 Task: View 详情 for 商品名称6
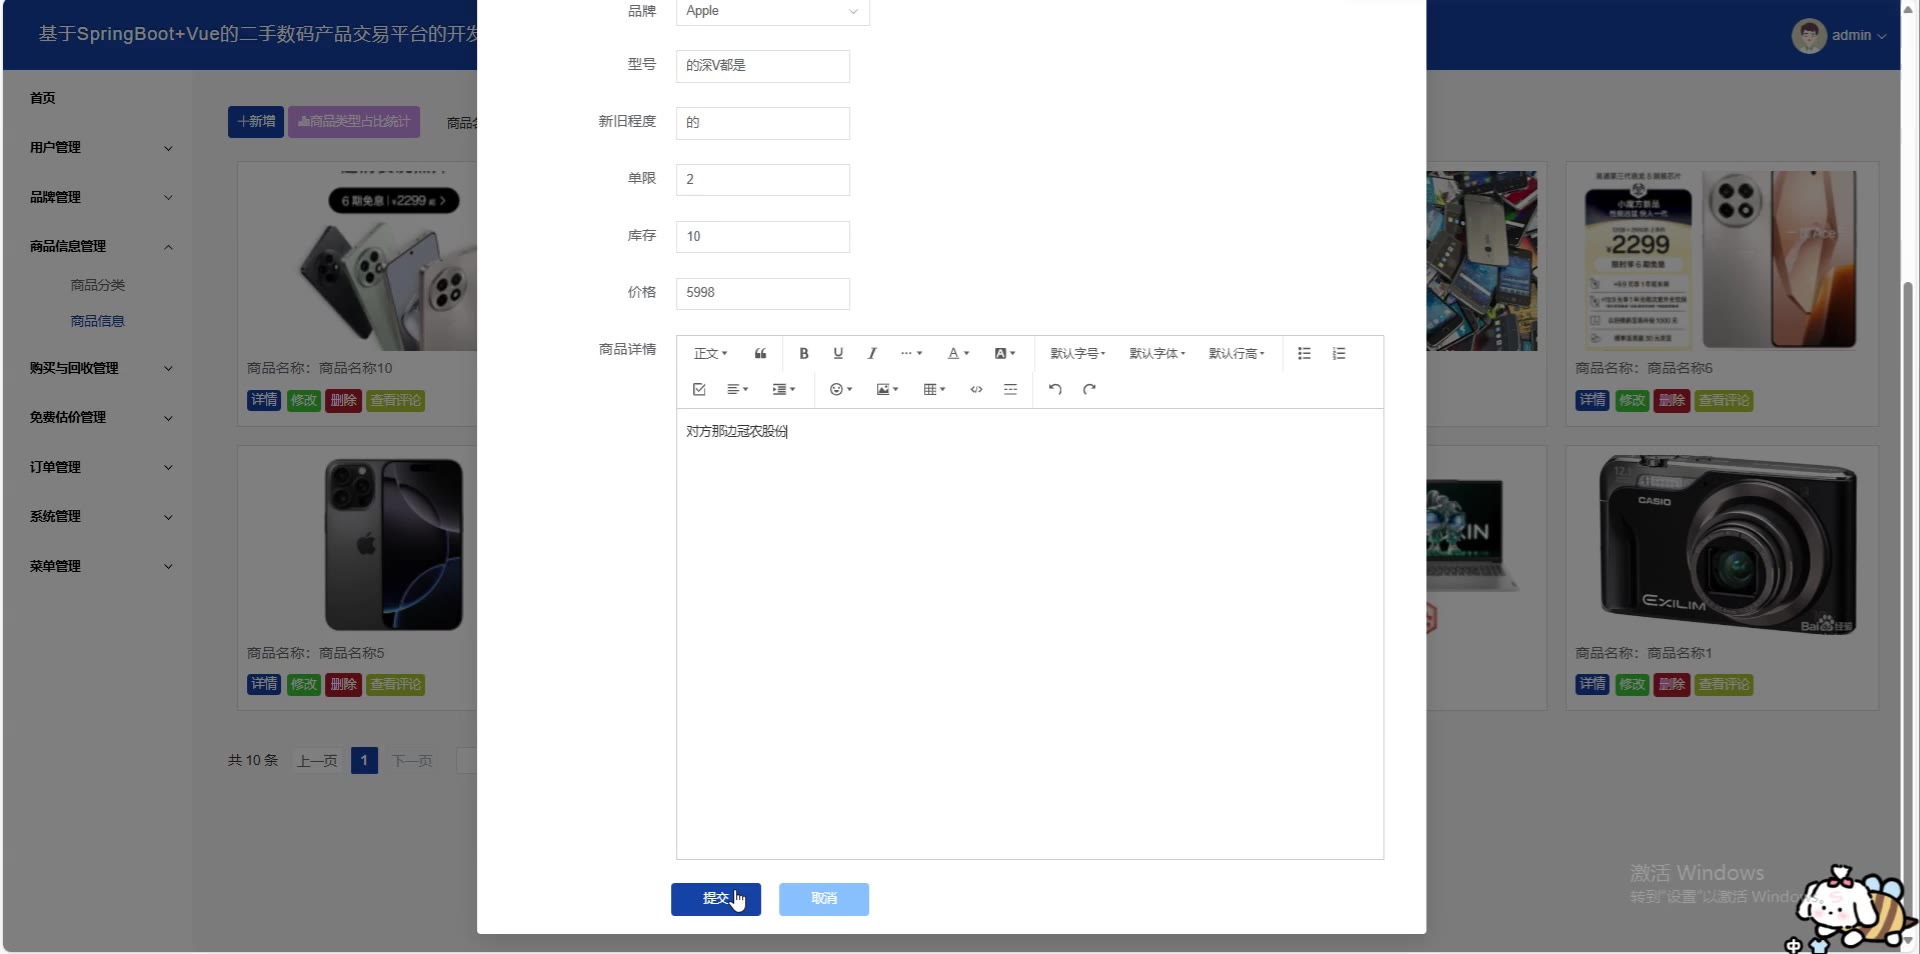[1593, 401]
